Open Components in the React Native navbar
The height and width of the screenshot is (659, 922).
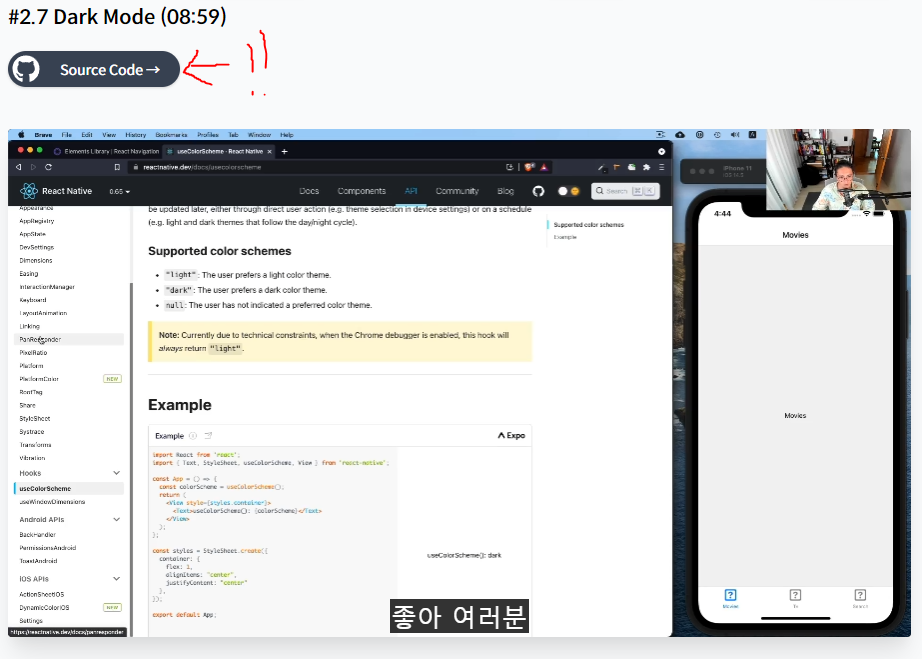(362, 191)
